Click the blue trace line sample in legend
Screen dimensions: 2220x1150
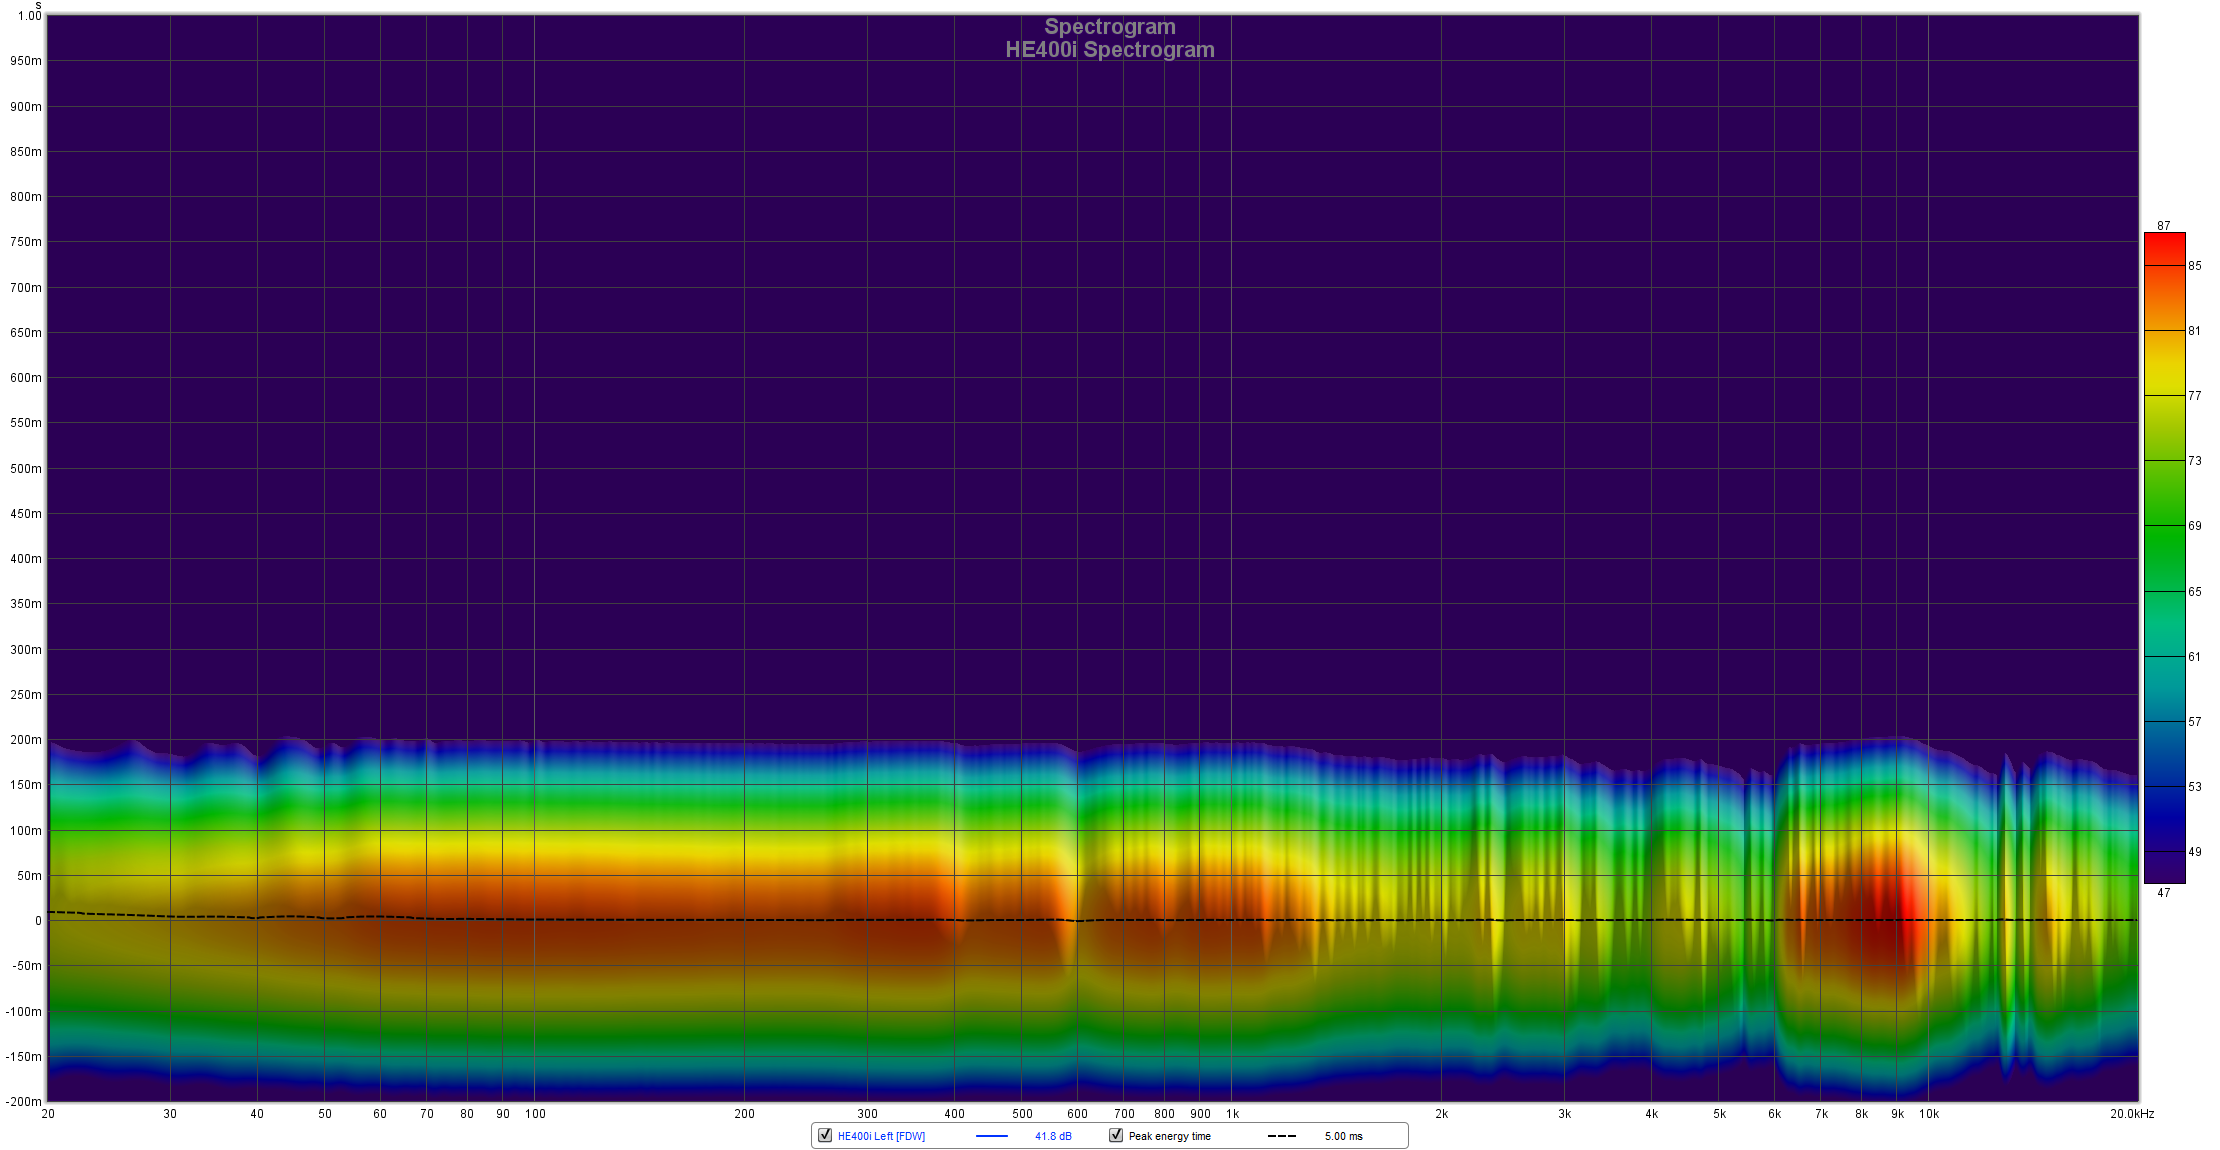coord(991,1136)
